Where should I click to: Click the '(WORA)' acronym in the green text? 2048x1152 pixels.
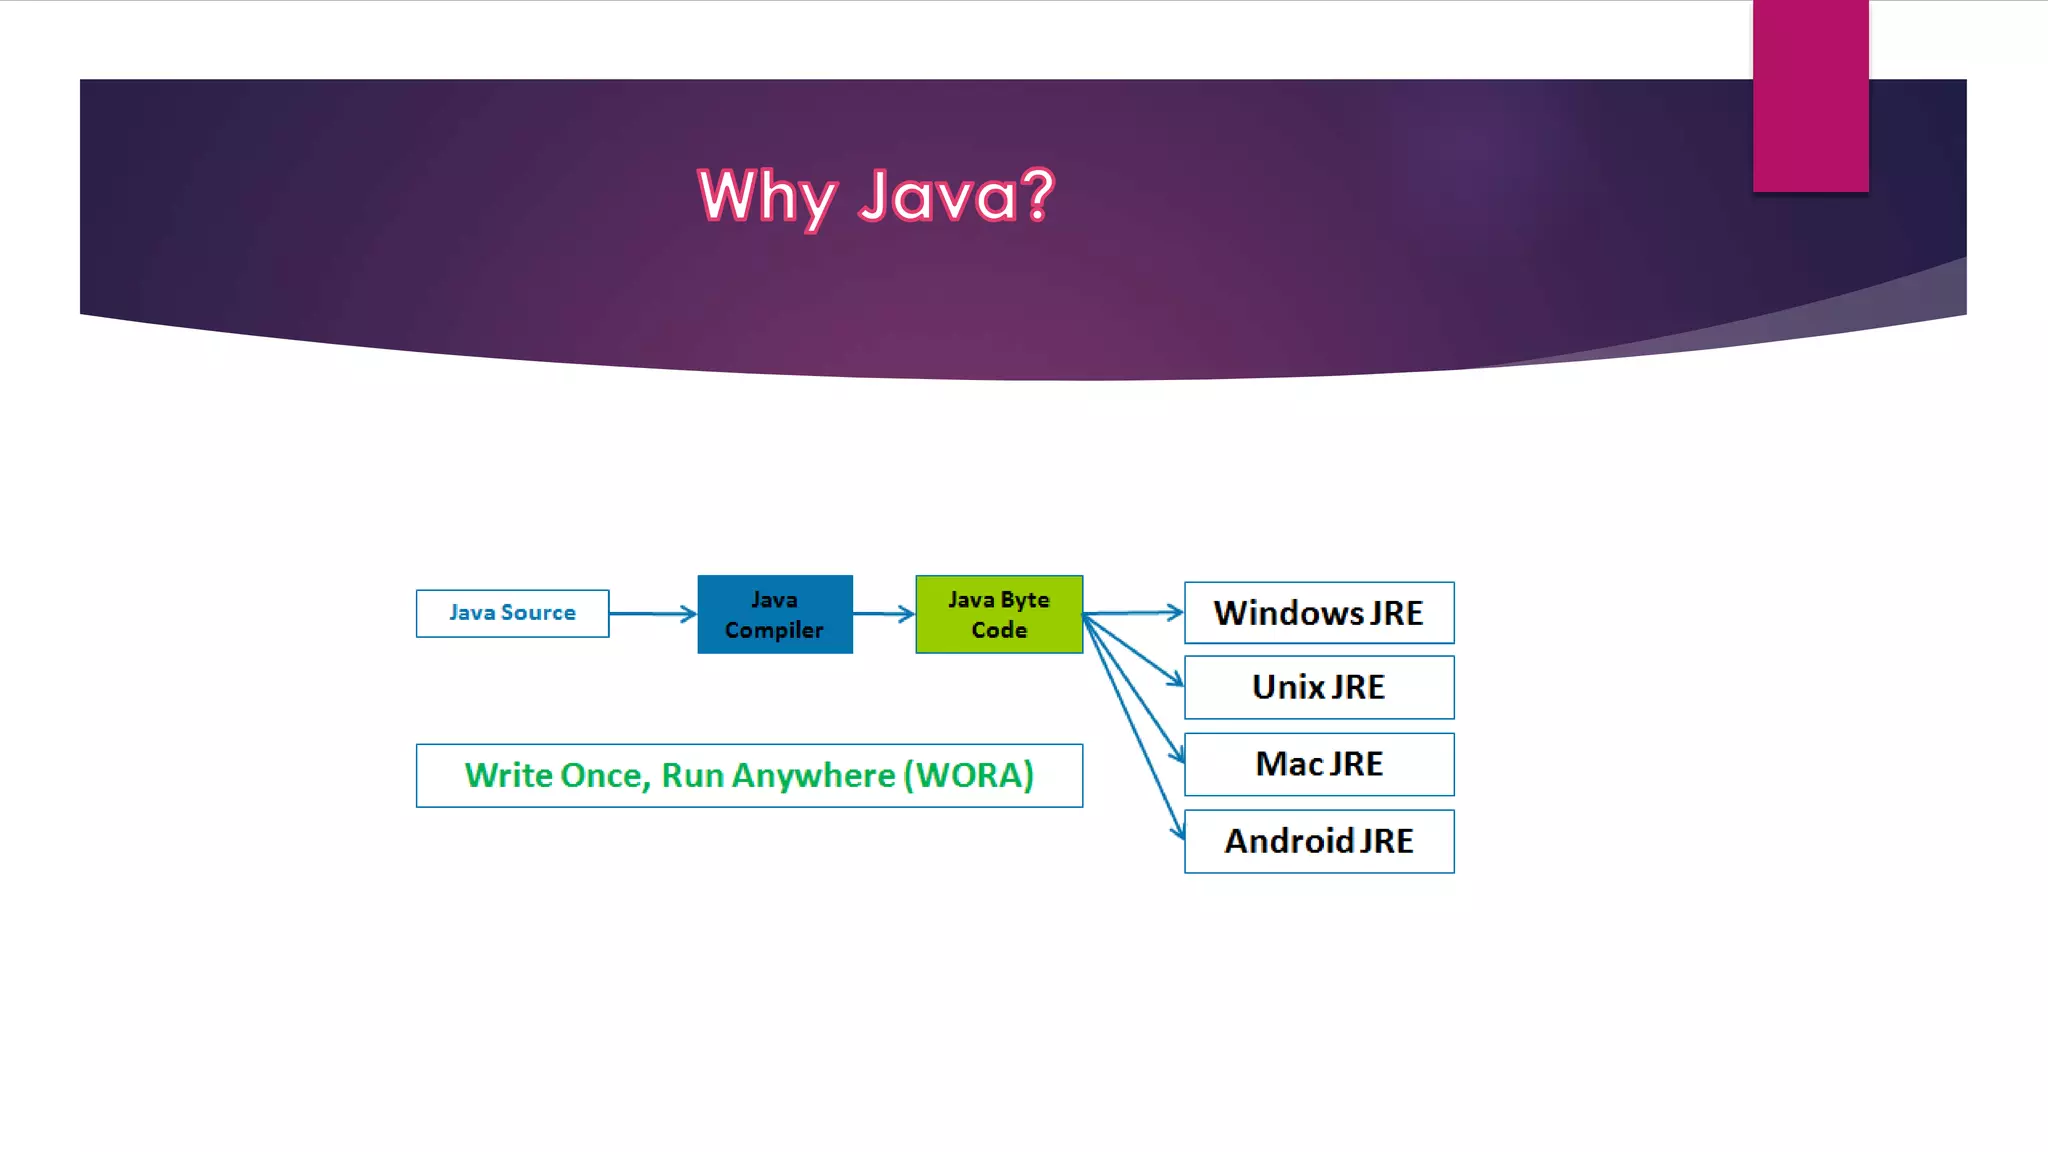(968, 775)
